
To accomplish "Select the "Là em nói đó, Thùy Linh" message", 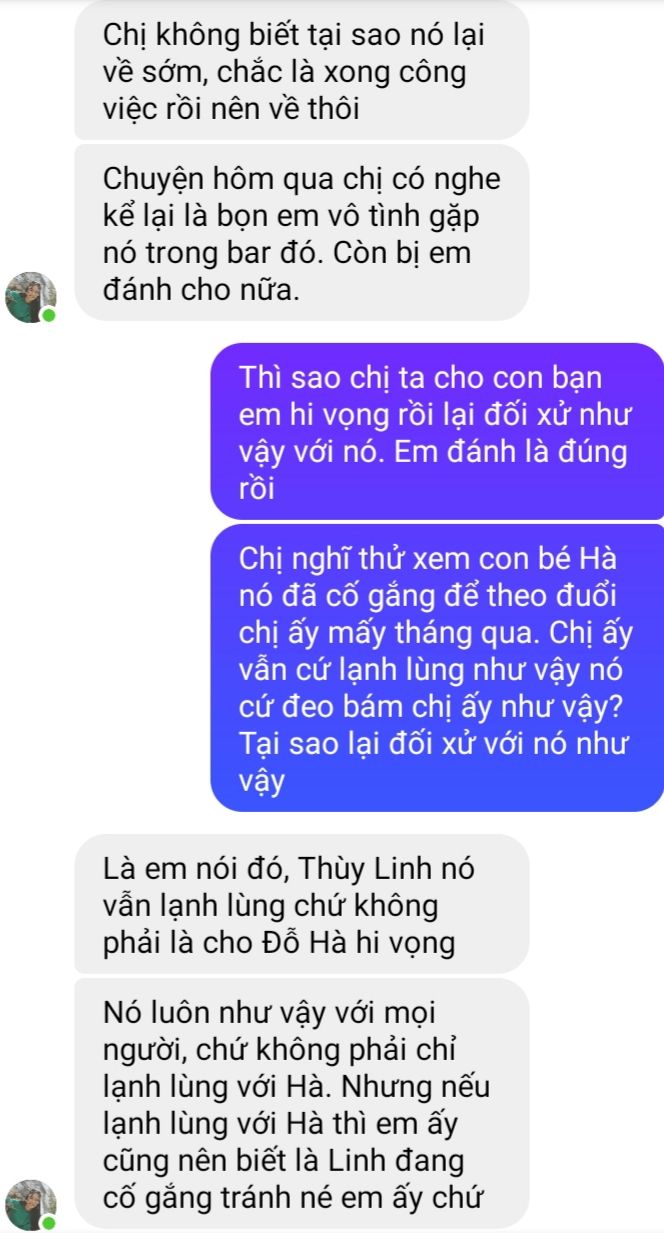I will [x=301, y=904].
